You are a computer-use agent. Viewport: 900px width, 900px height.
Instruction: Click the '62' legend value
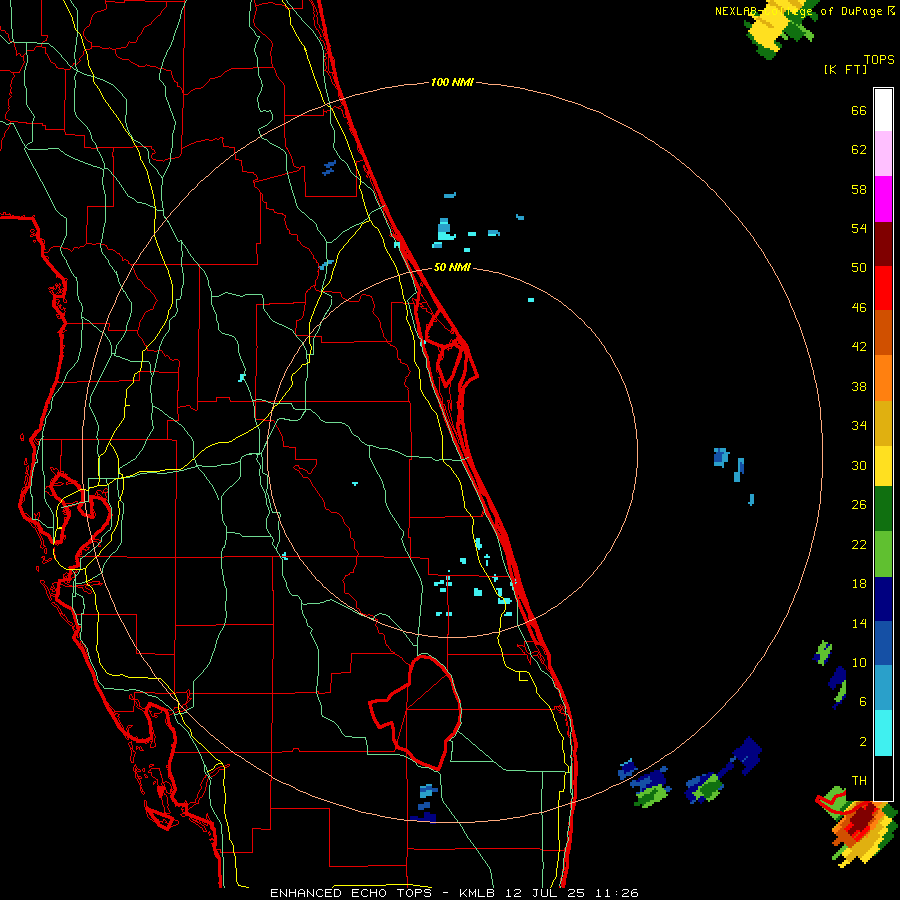point(859,150)
